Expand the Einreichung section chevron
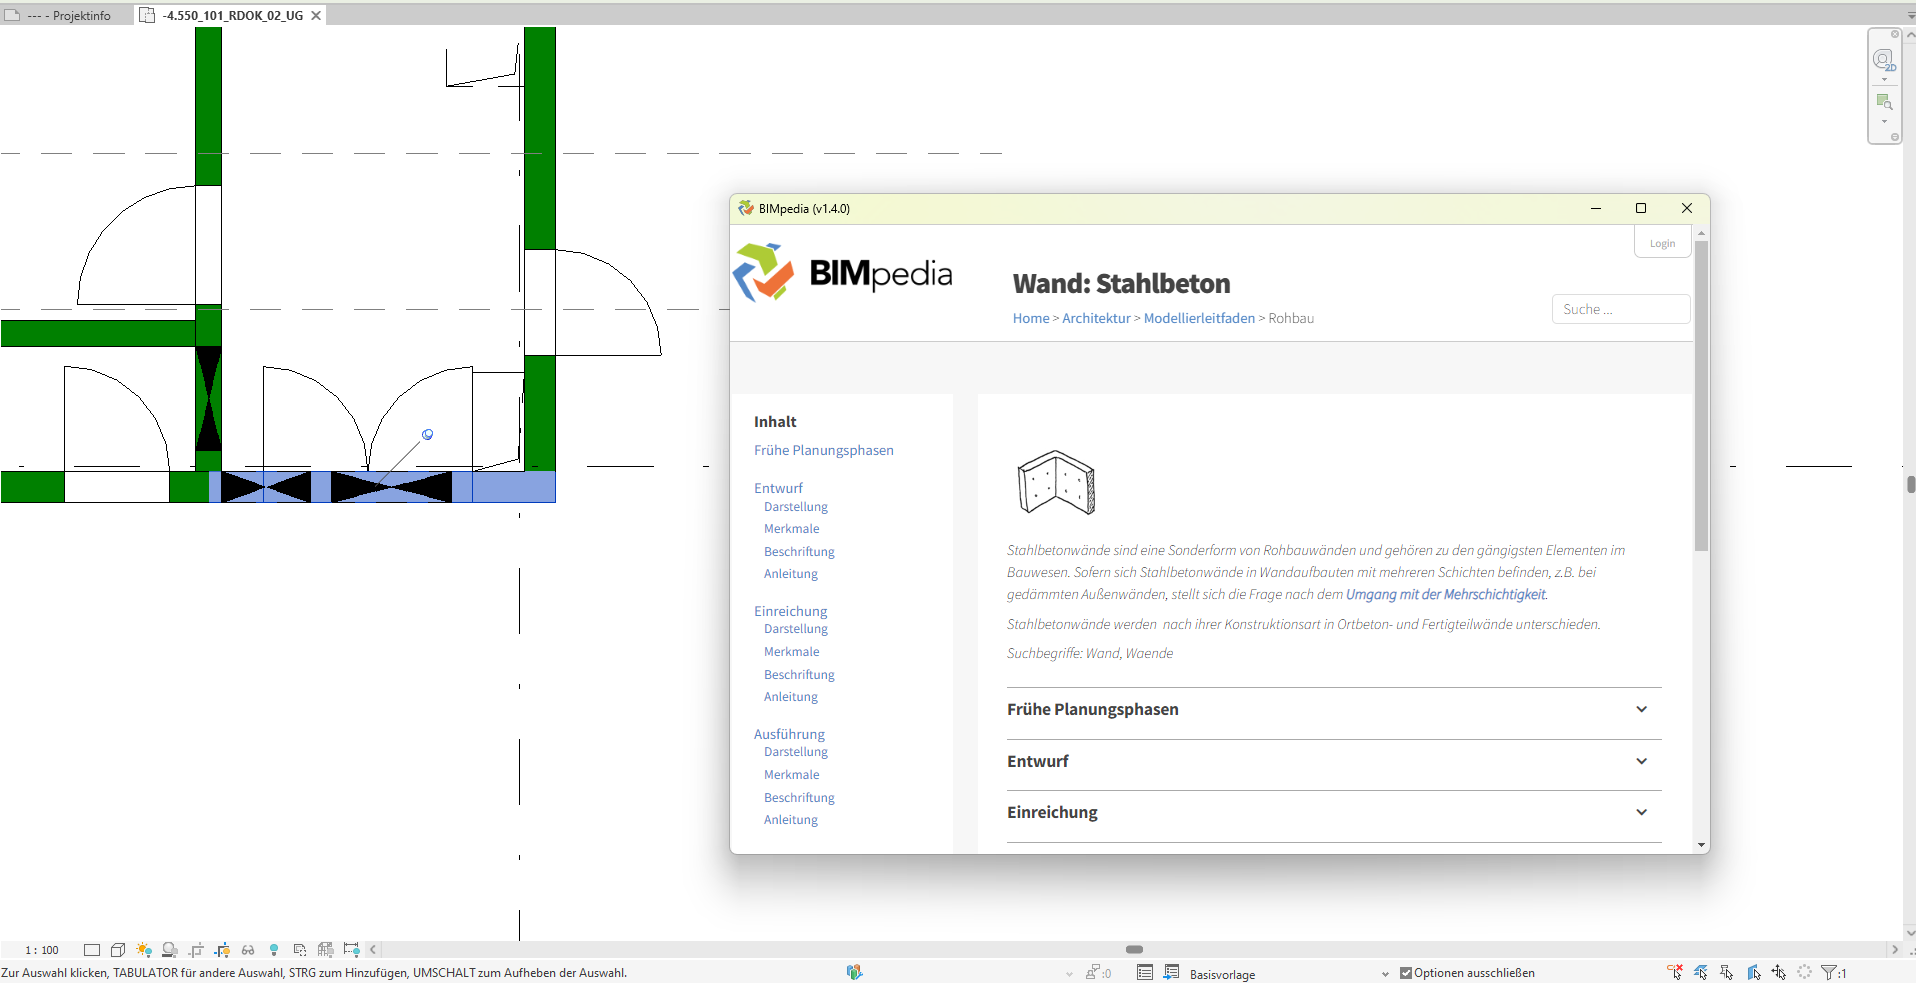The width and height of the screenshot is (1916, 983). [1641, 812]
